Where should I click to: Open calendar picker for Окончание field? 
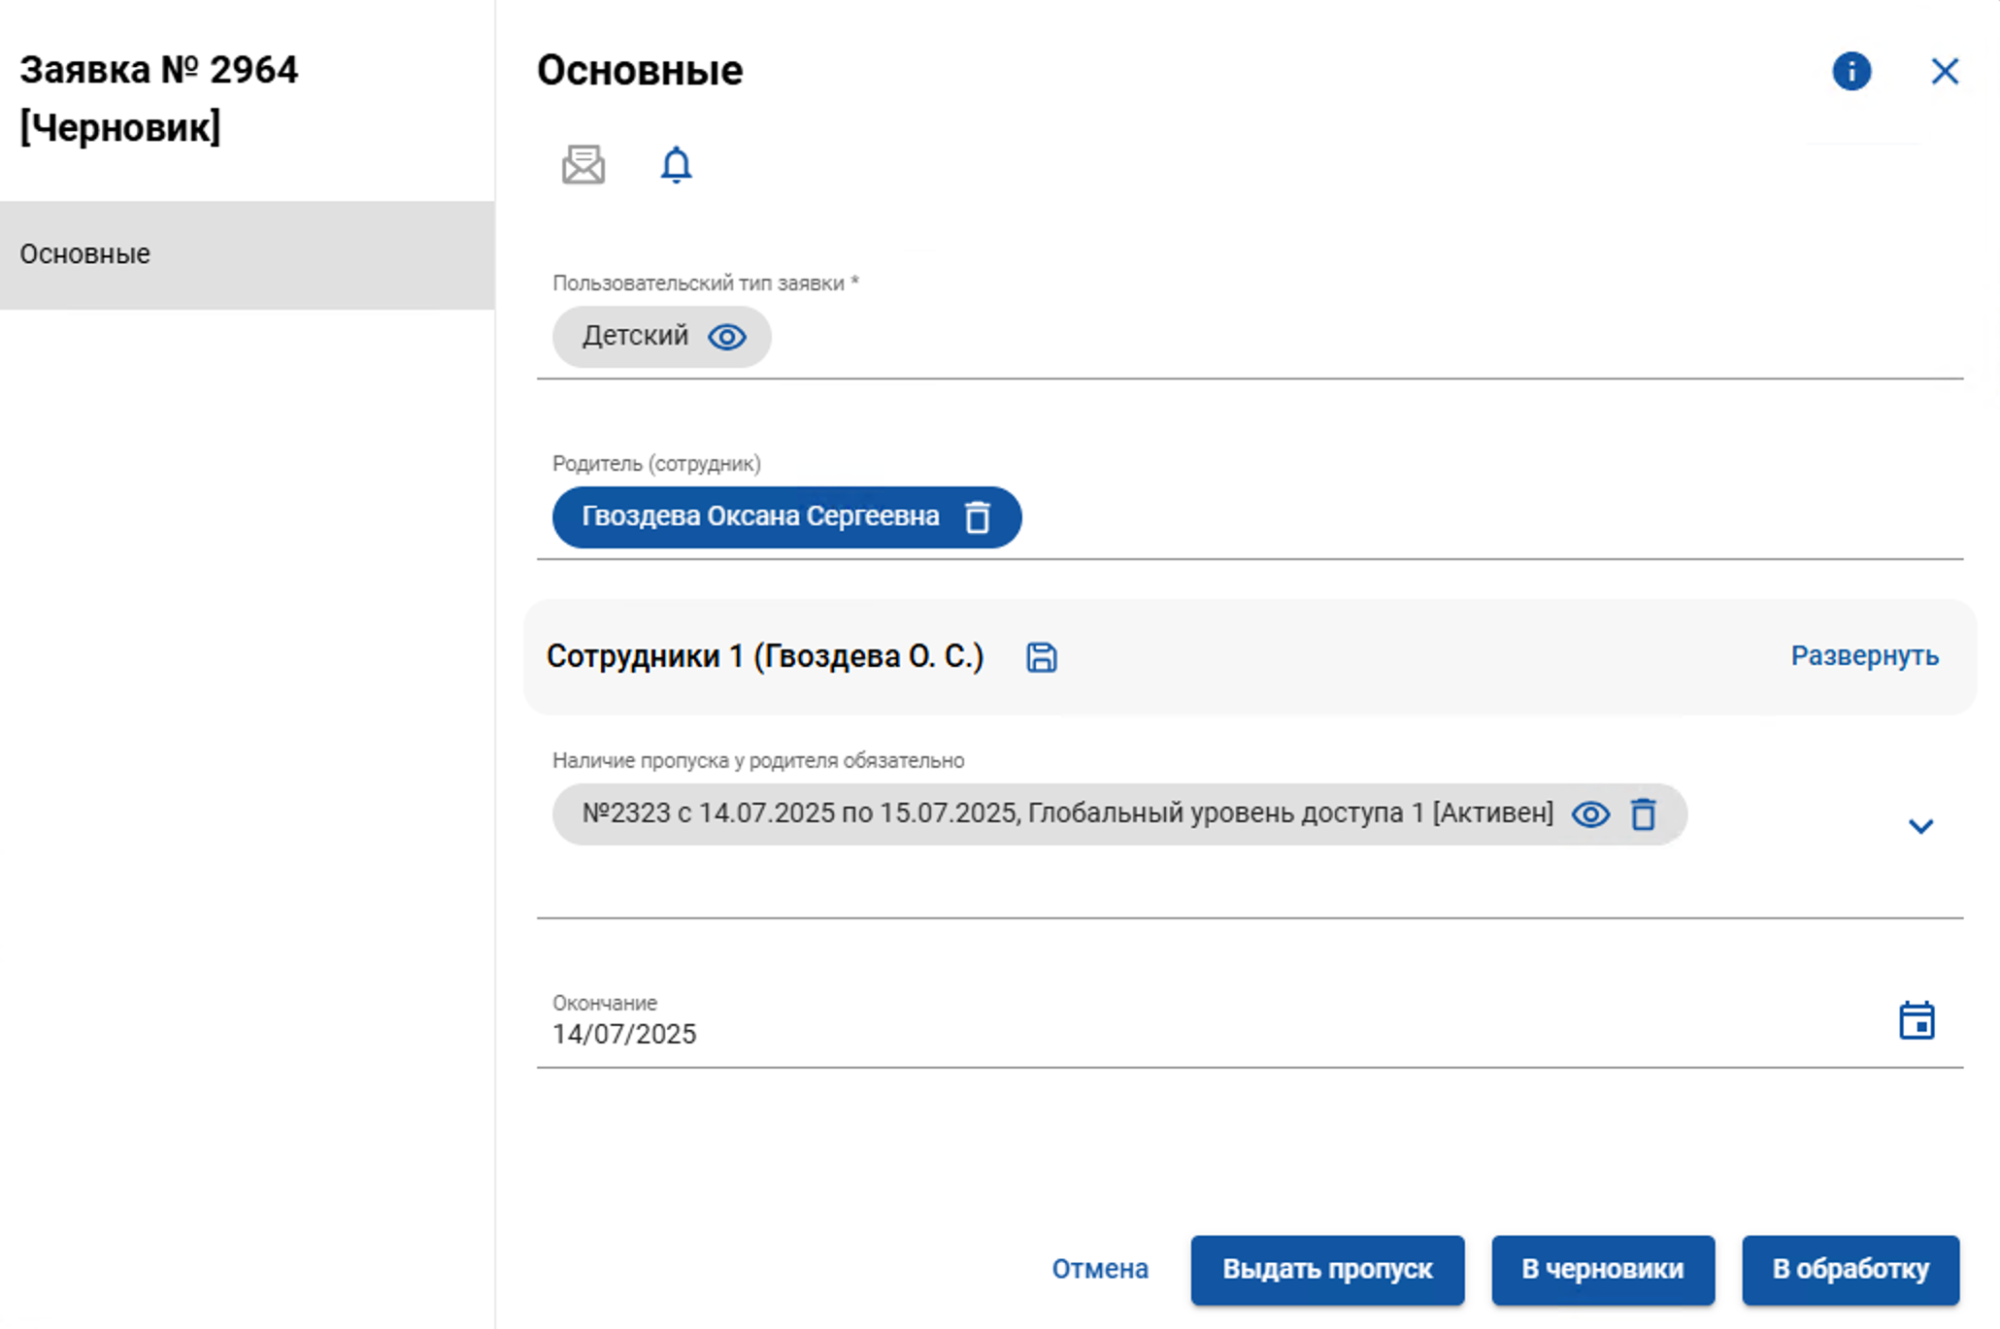click(1915, 1019)
